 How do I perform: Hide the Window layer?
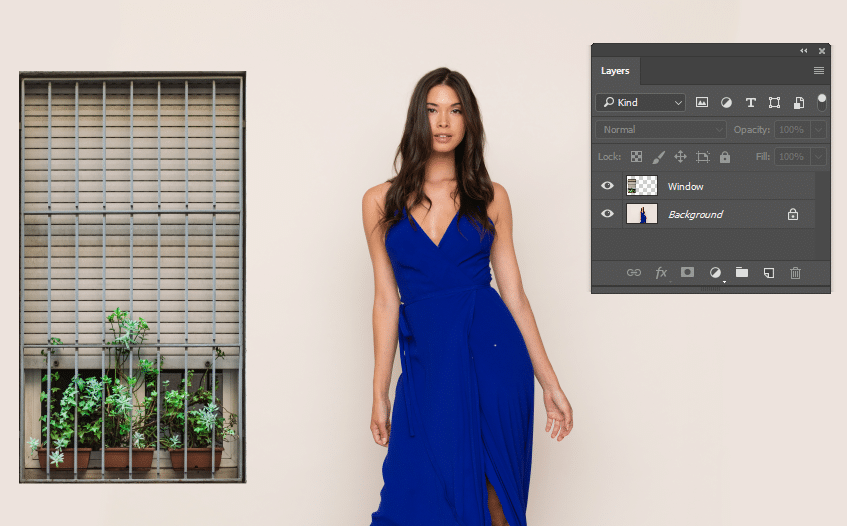[607, 186]
